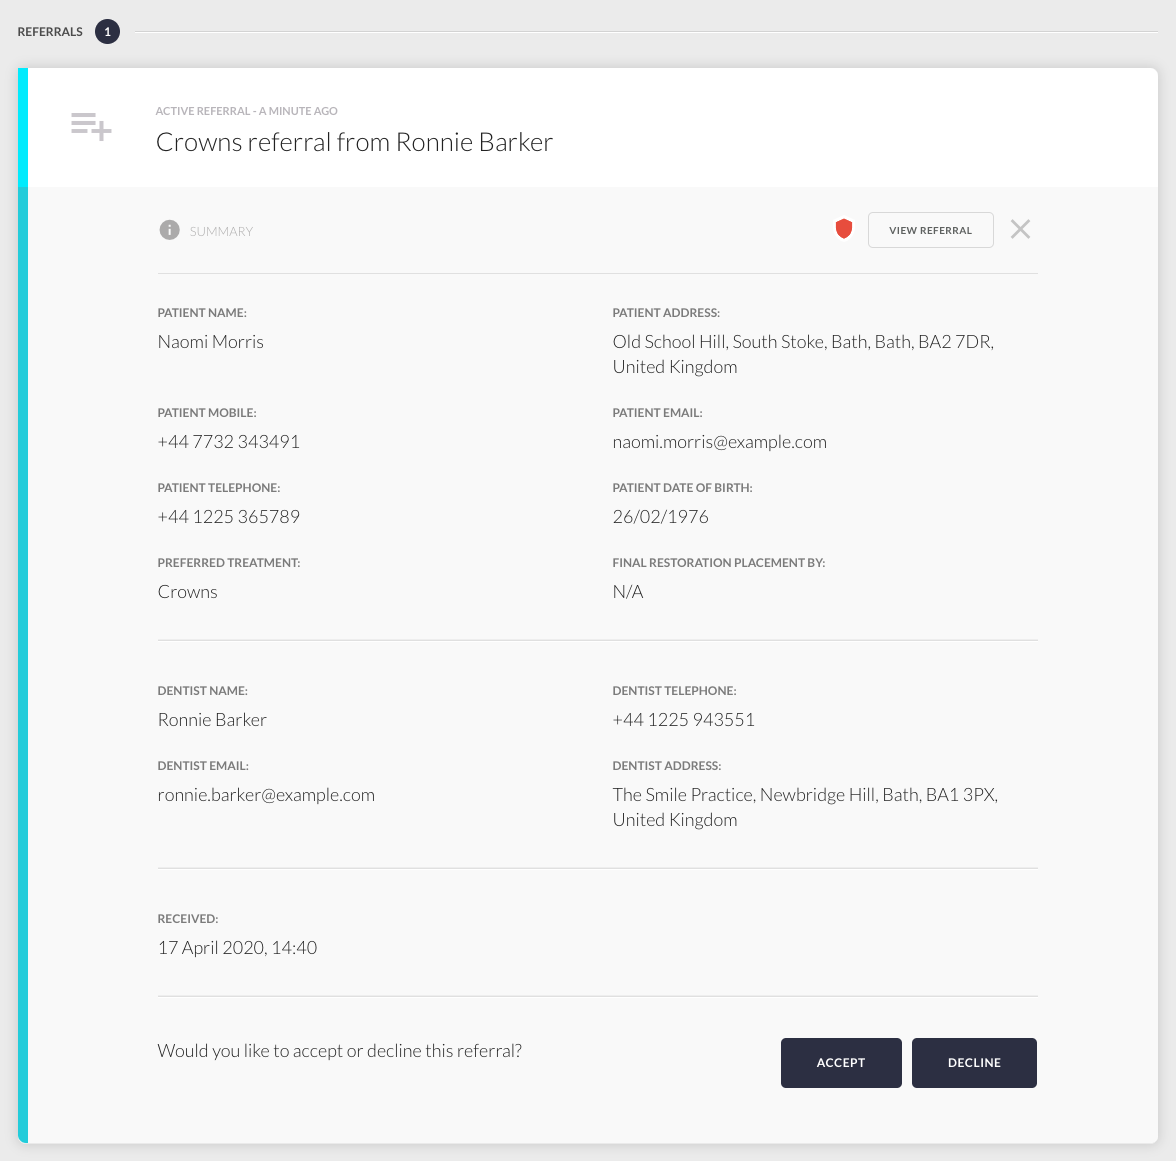The image size is (1176, 1161).
Task: Select dentist name Ronnie Barker
Action: click(212, 720)
